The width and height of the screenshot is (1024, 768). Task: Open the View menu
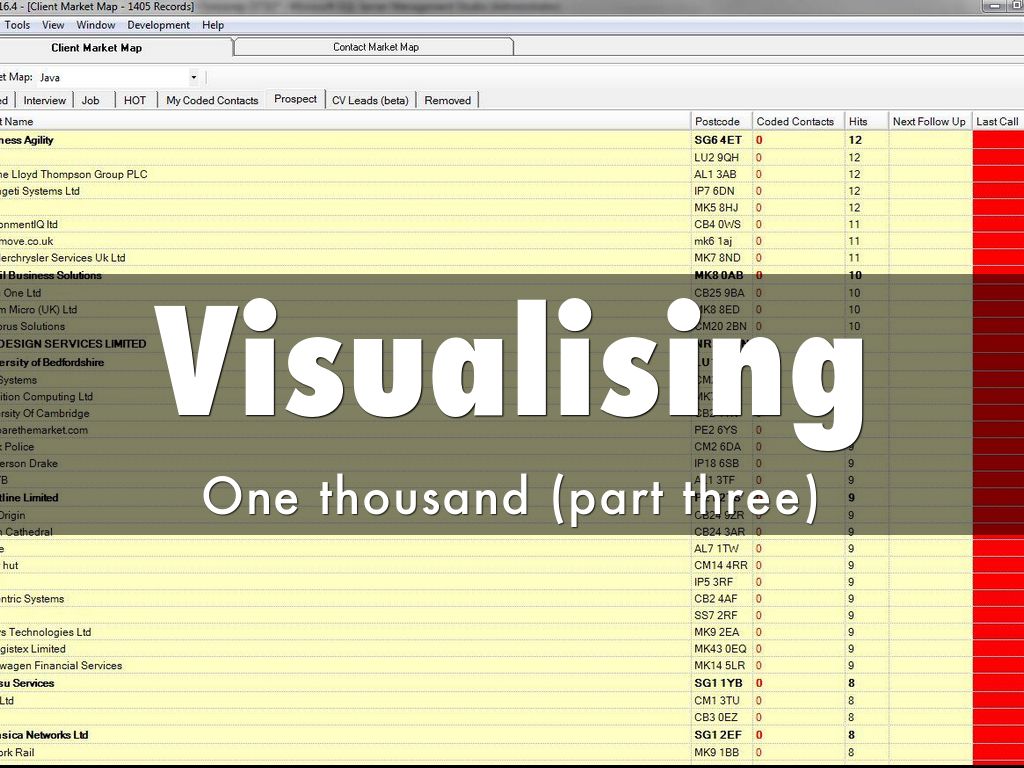(x=53, y=25)
